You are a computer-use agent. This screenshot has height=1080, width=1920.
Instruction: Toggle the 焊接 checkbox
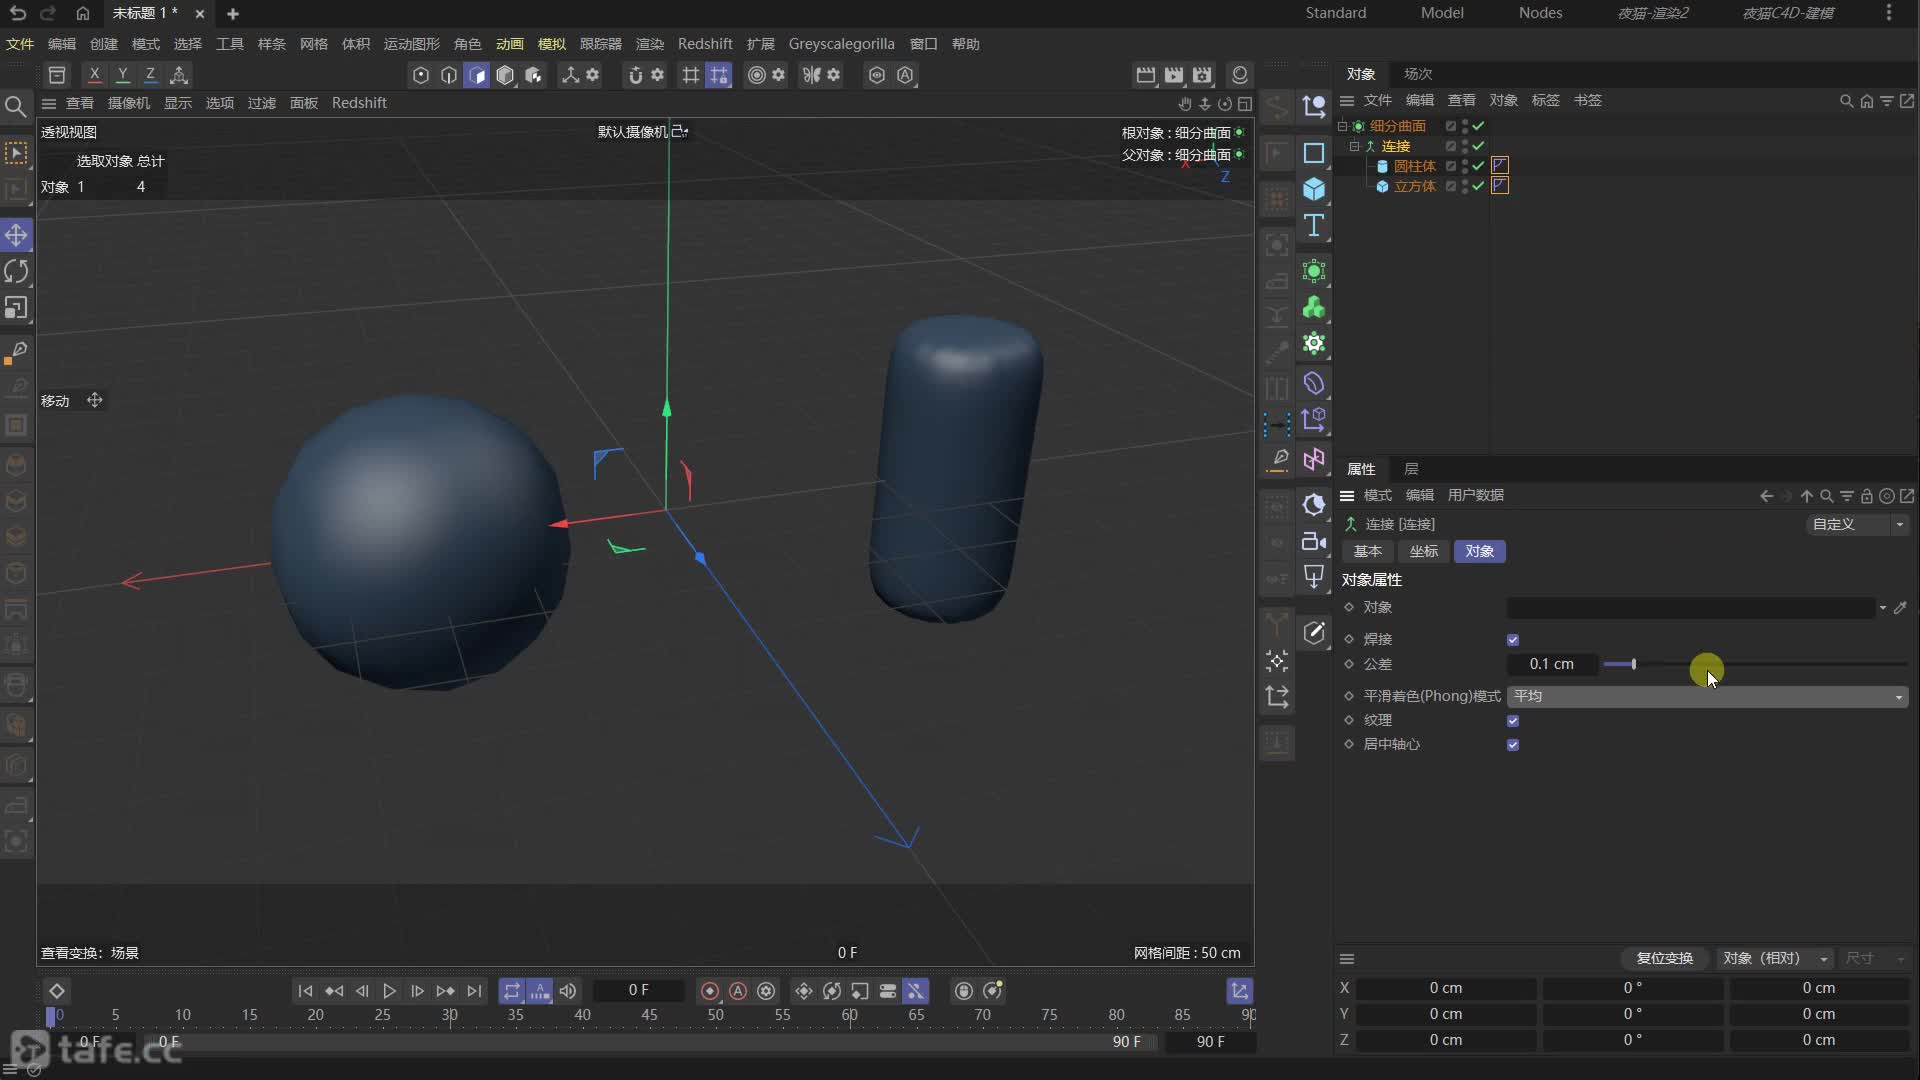(x=1513, y=640)
